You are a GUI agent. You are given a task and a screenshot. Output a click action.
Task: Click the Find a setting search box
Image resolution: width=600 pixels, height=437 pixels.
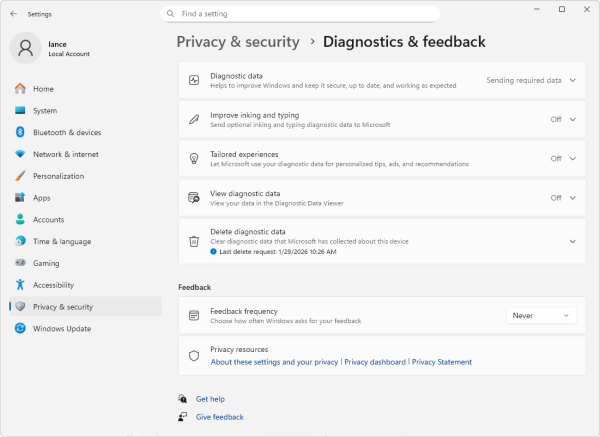point(300,14)
